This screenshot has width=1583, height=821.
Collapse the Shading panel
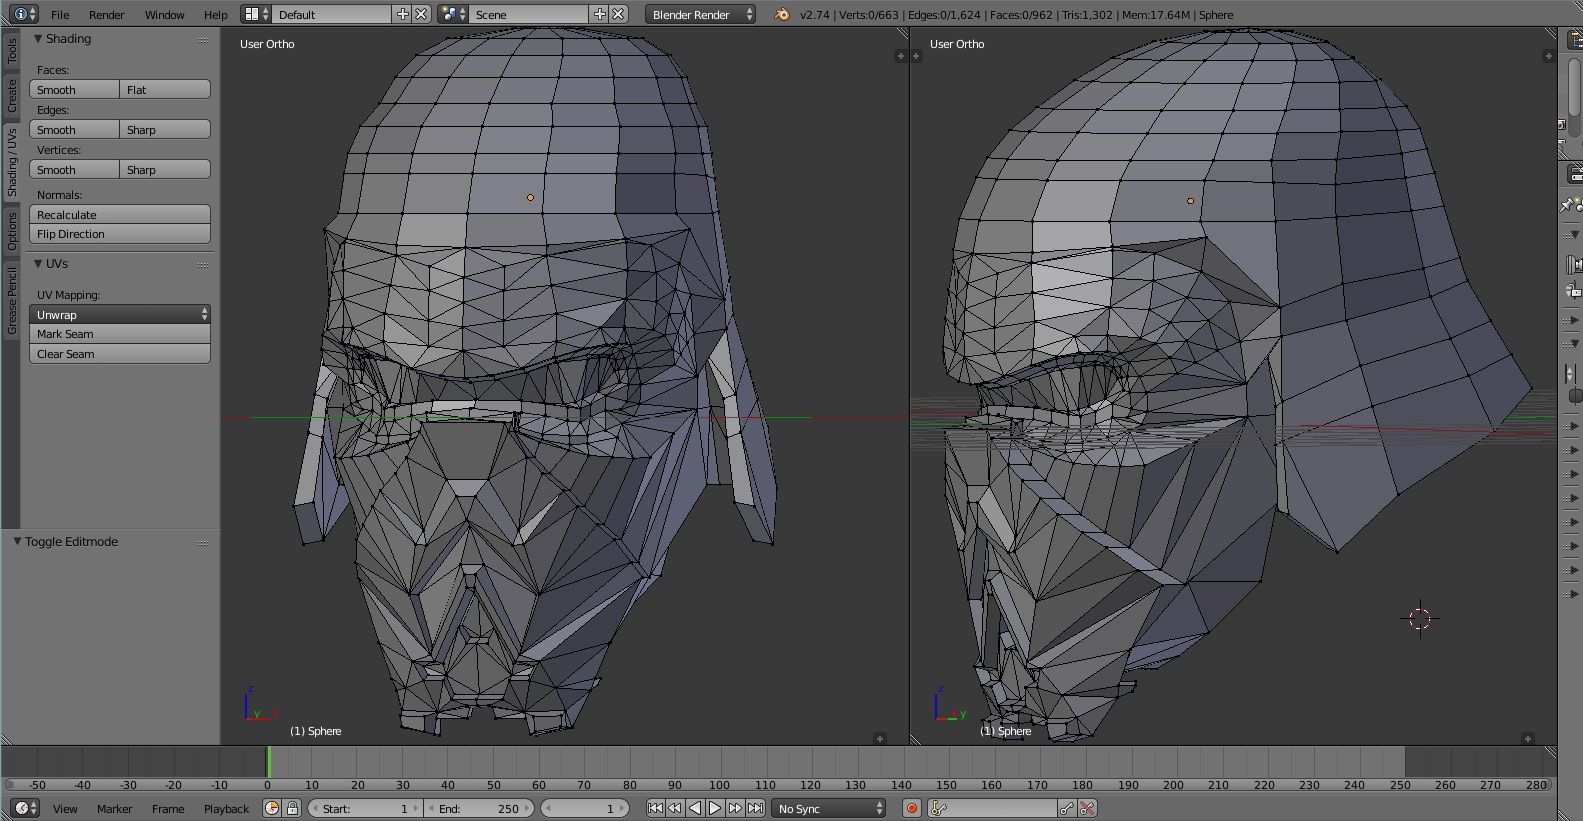tap(38, 38)
